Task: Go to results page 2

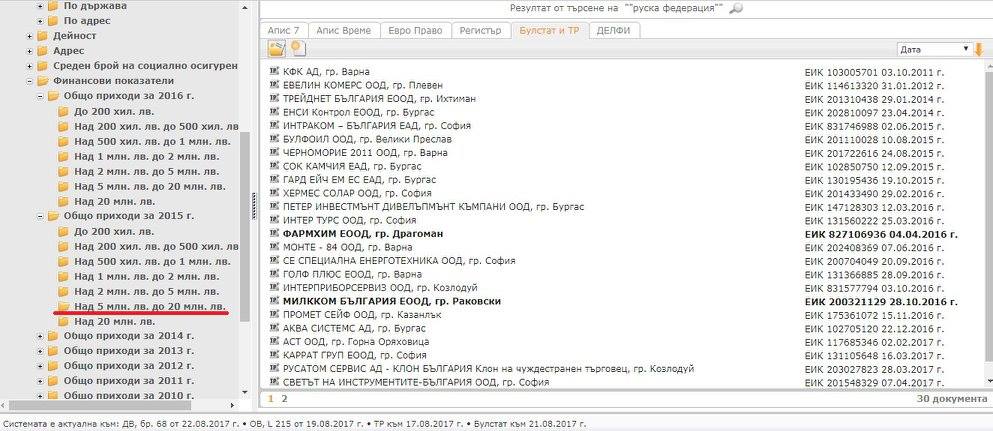Action: (x=284, y=399)
